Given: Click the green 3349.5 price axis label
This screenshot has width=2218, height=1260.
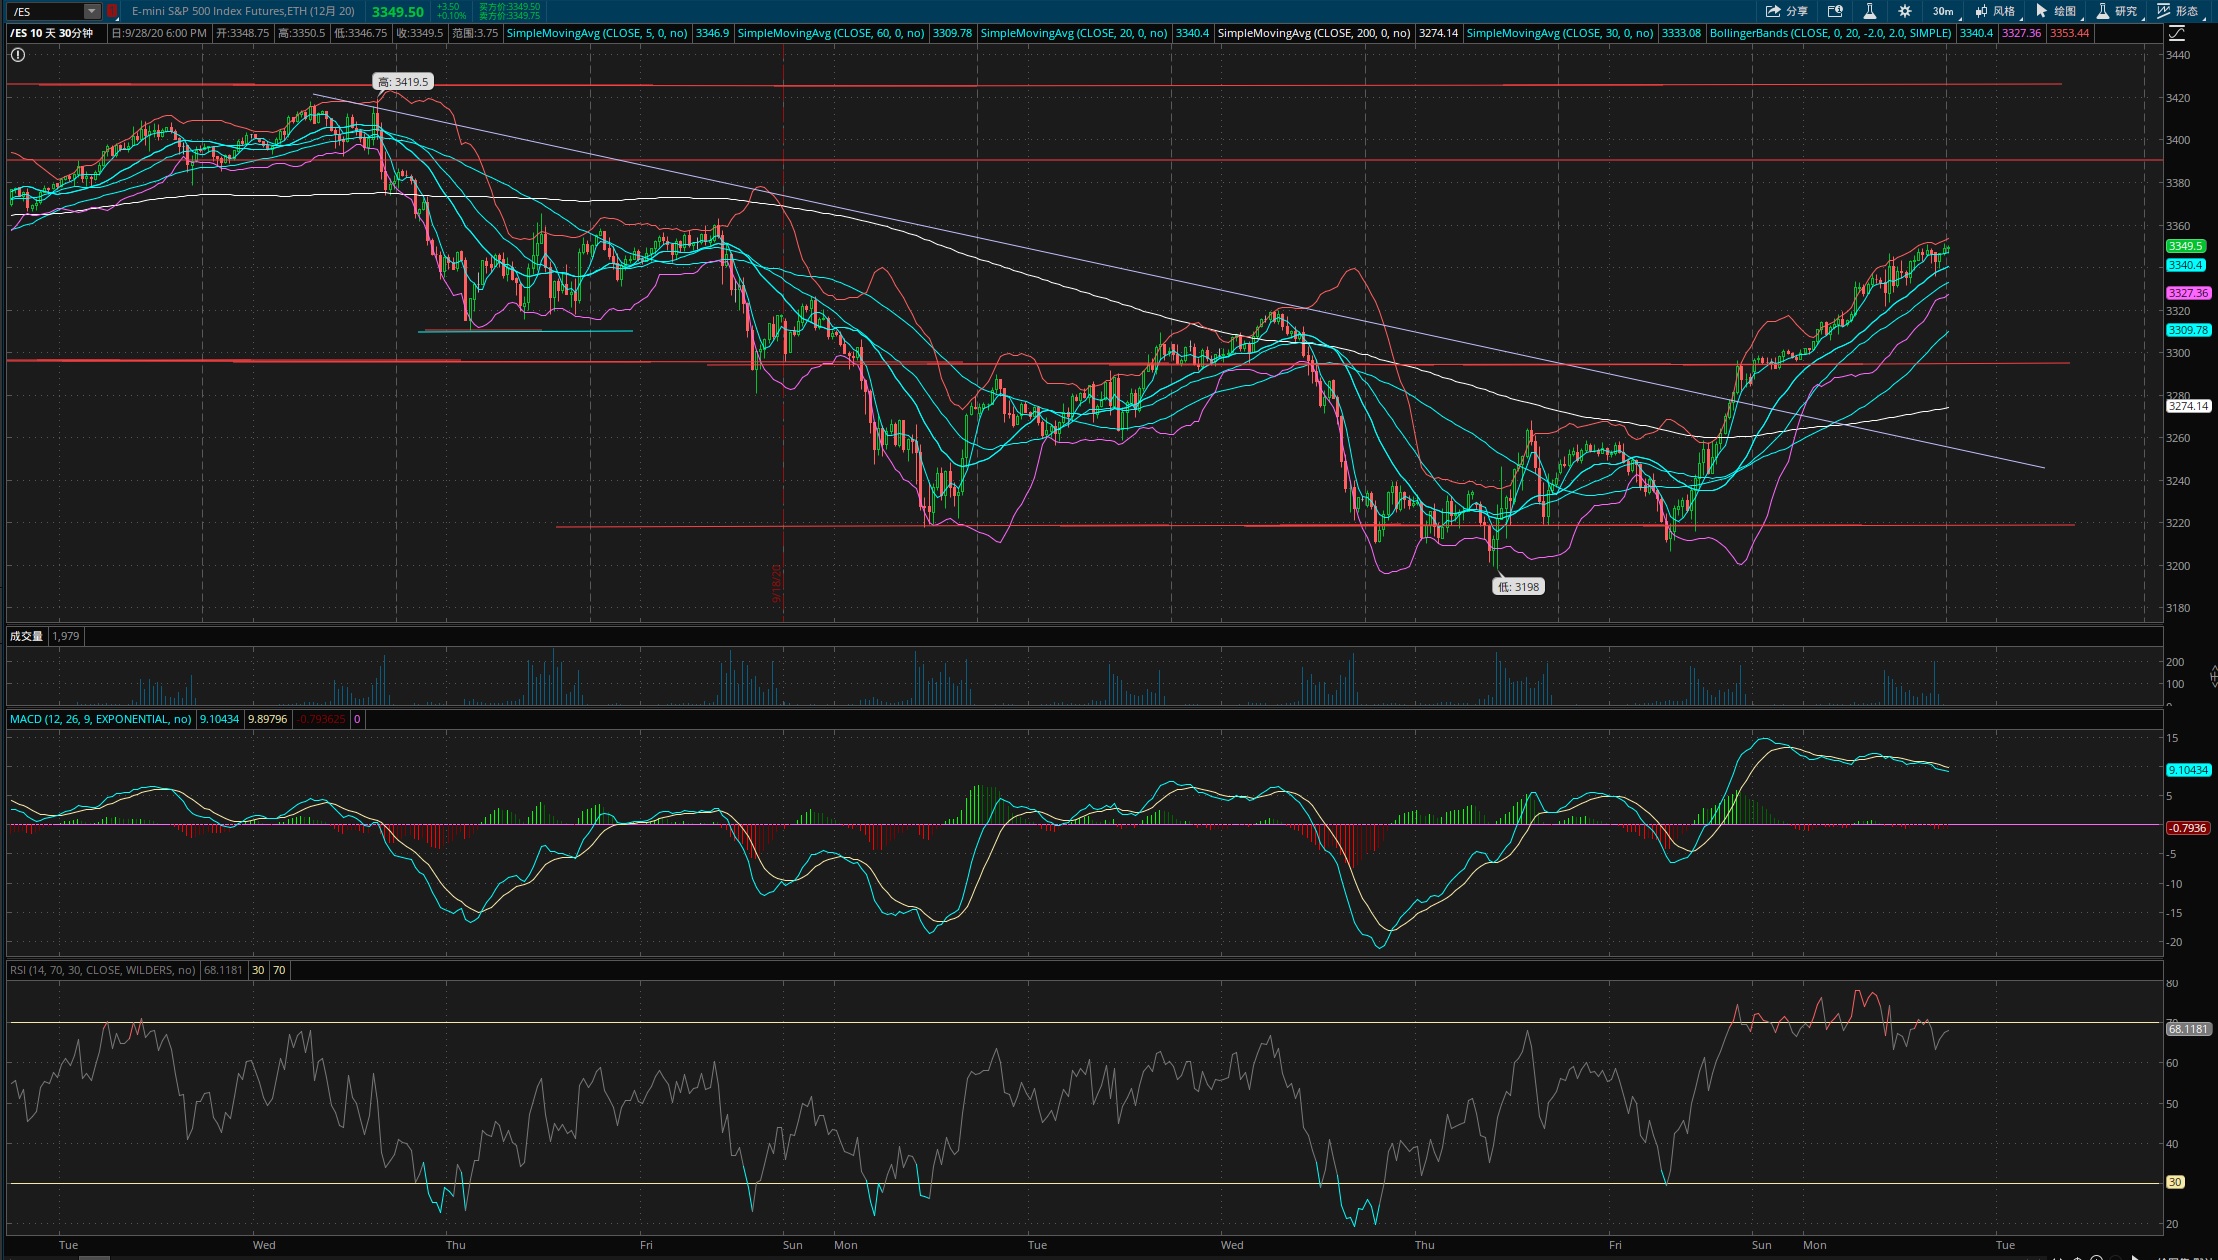Looking at the screenshot, I should point(2186,246).
